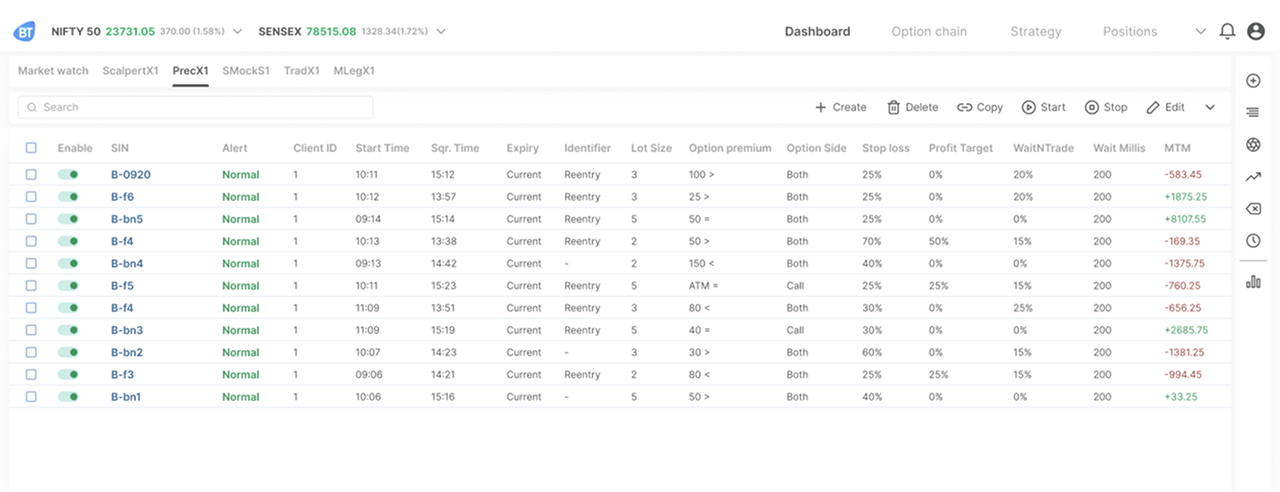Toggle the Enable switch for B-0920

tap(68, 175)
